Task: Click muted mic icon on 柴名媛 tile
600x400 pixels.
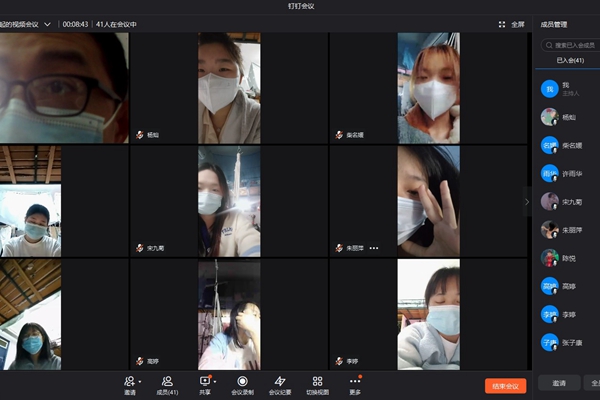Action: click(x=339, y=135)
